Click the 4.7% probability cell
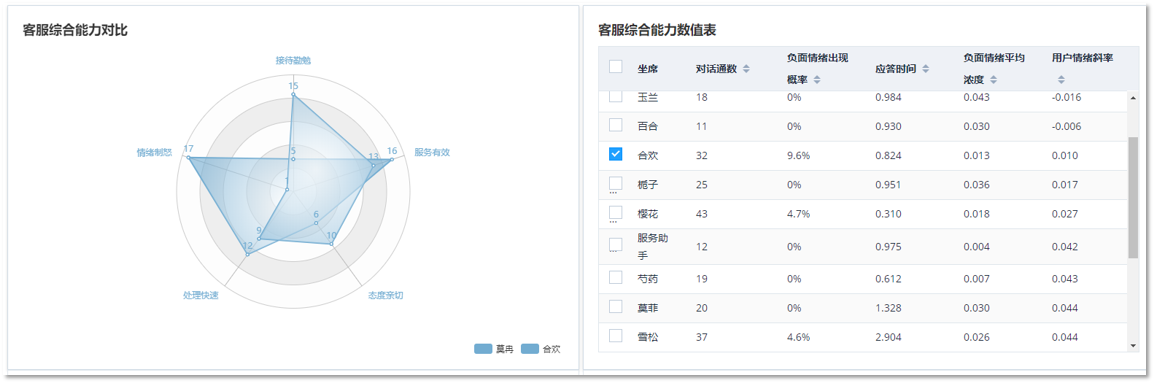Image resolution: width=1155 pixels, height=384 pixels. pos(798,214)
